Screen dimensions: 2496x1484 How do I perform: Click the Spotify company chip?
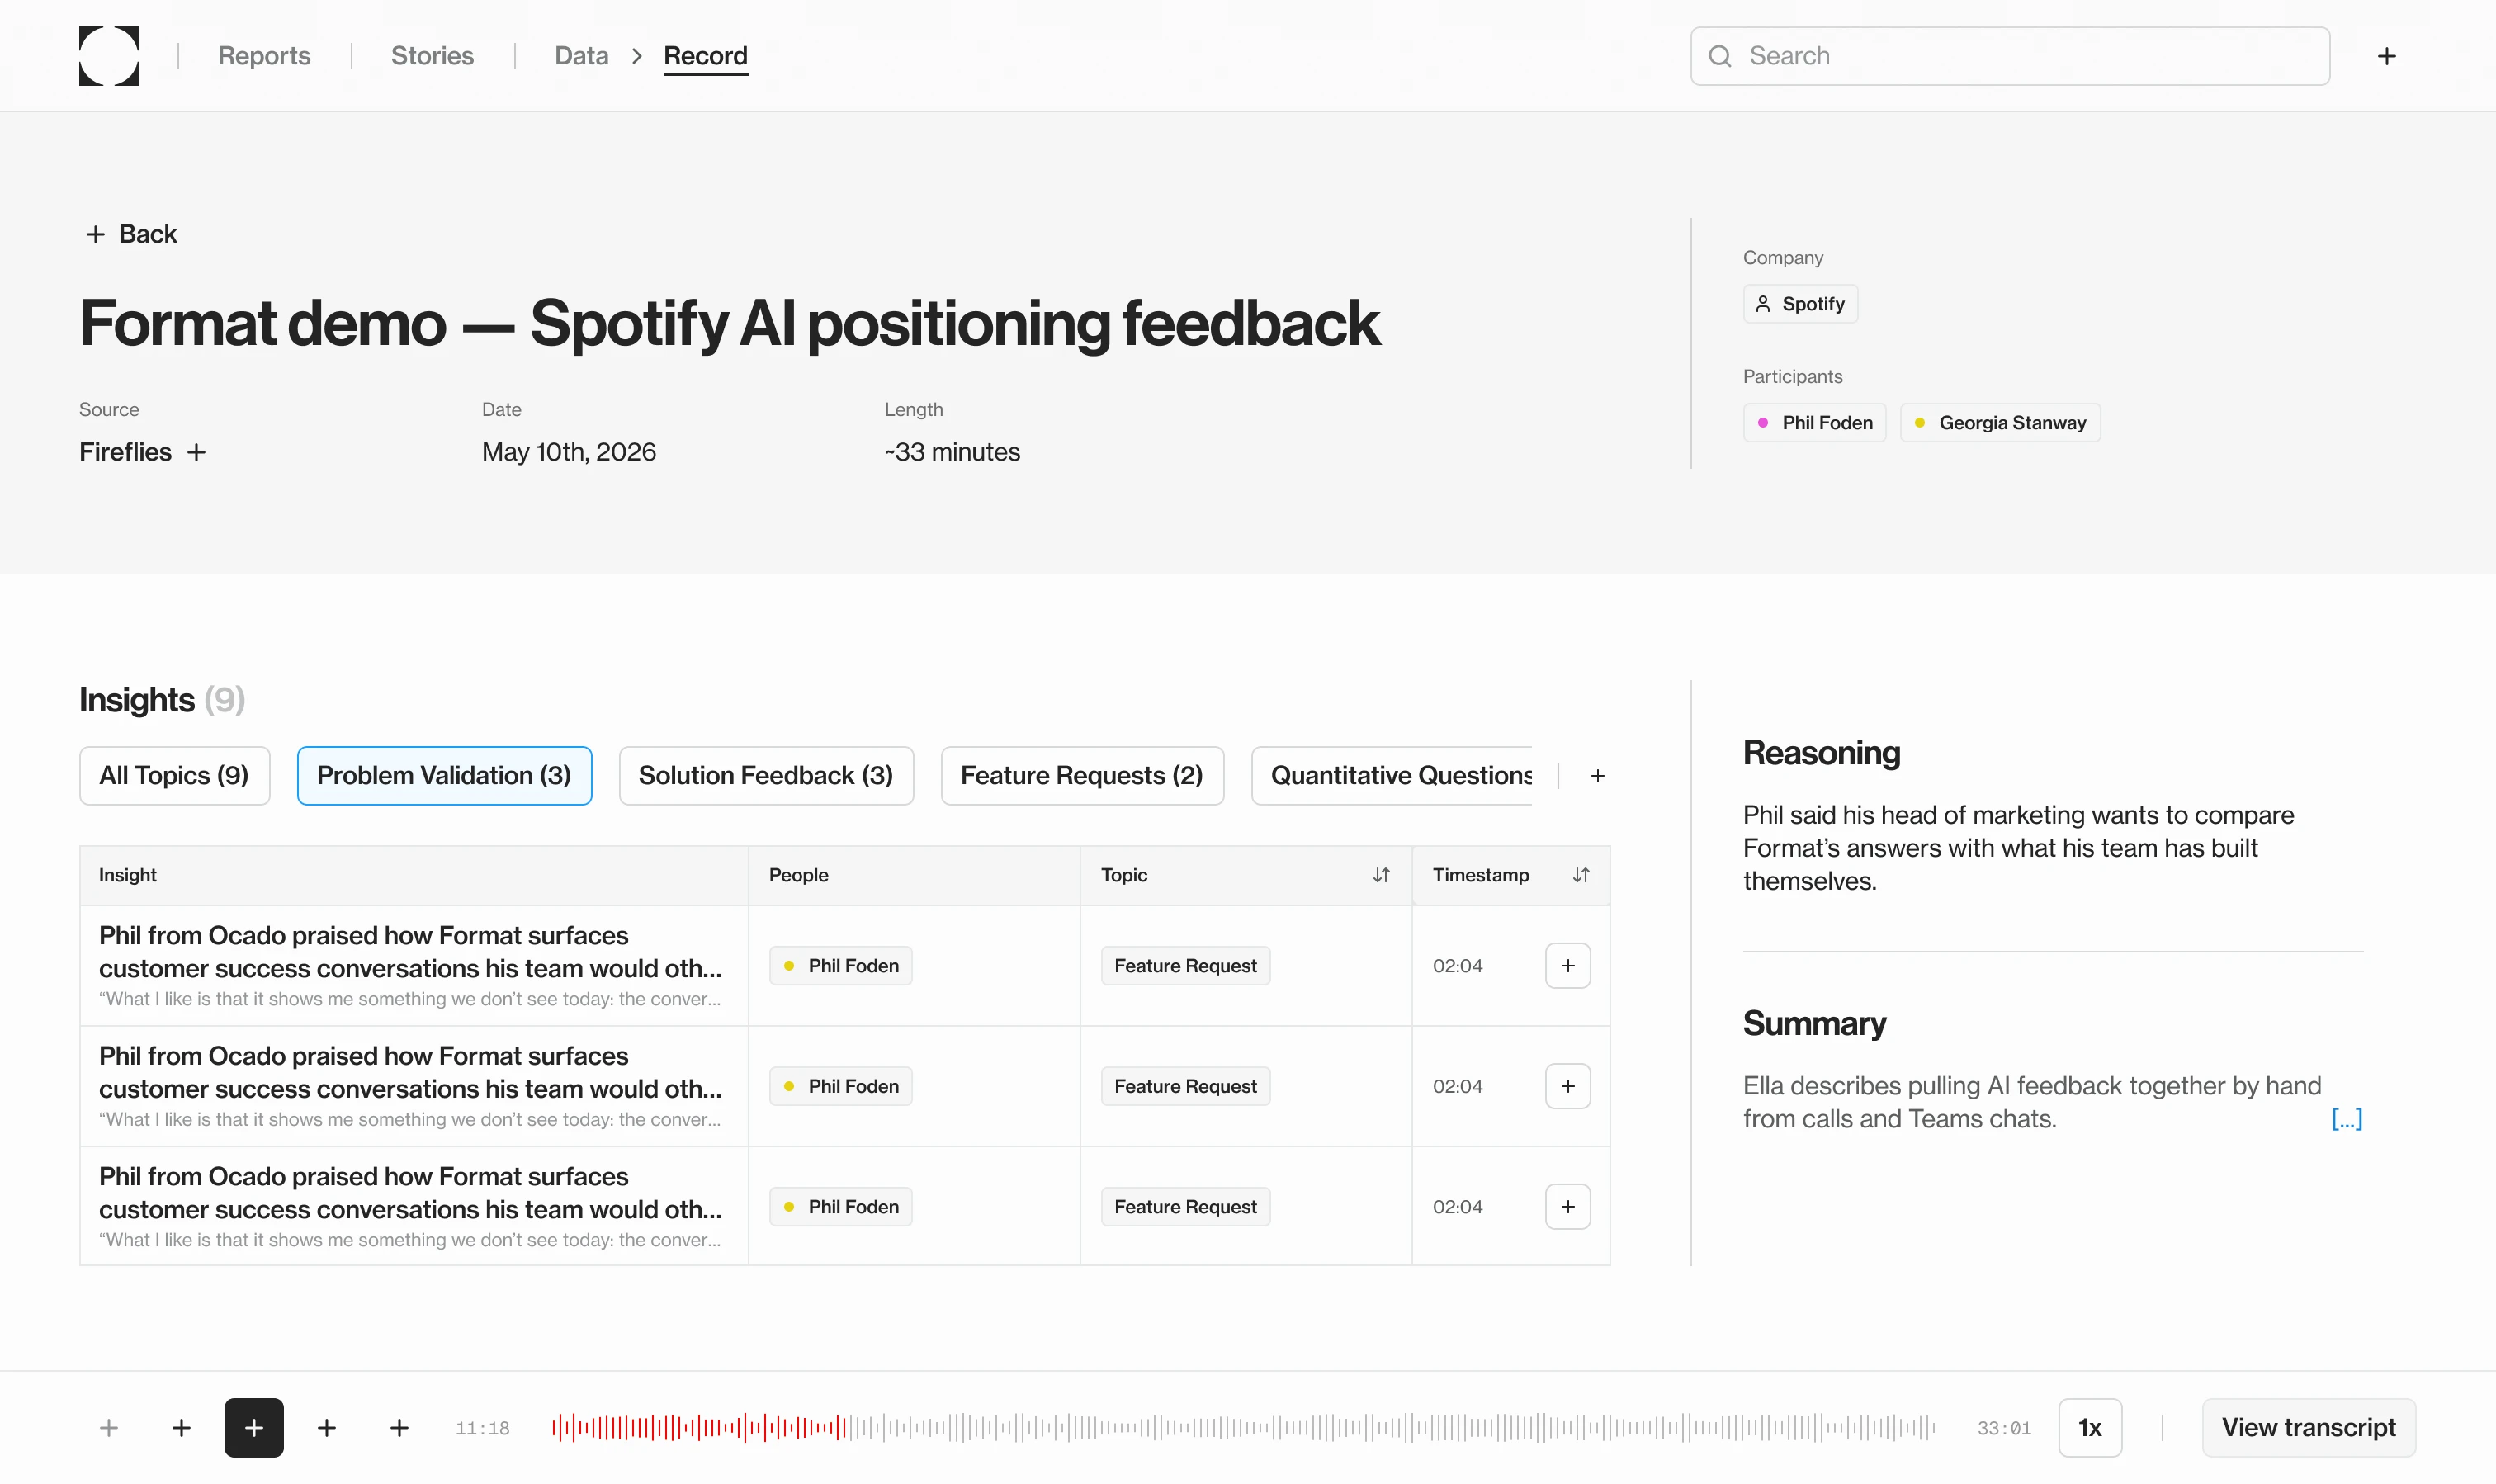(1800, 304)
